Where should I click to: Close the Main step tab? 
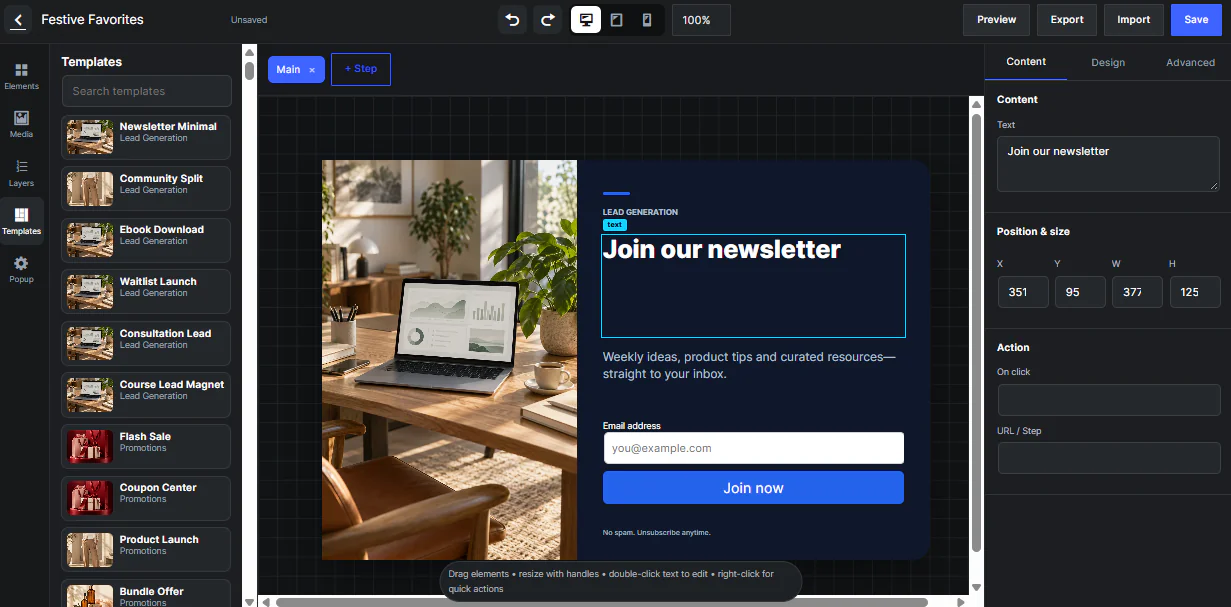tap(312, 70)
